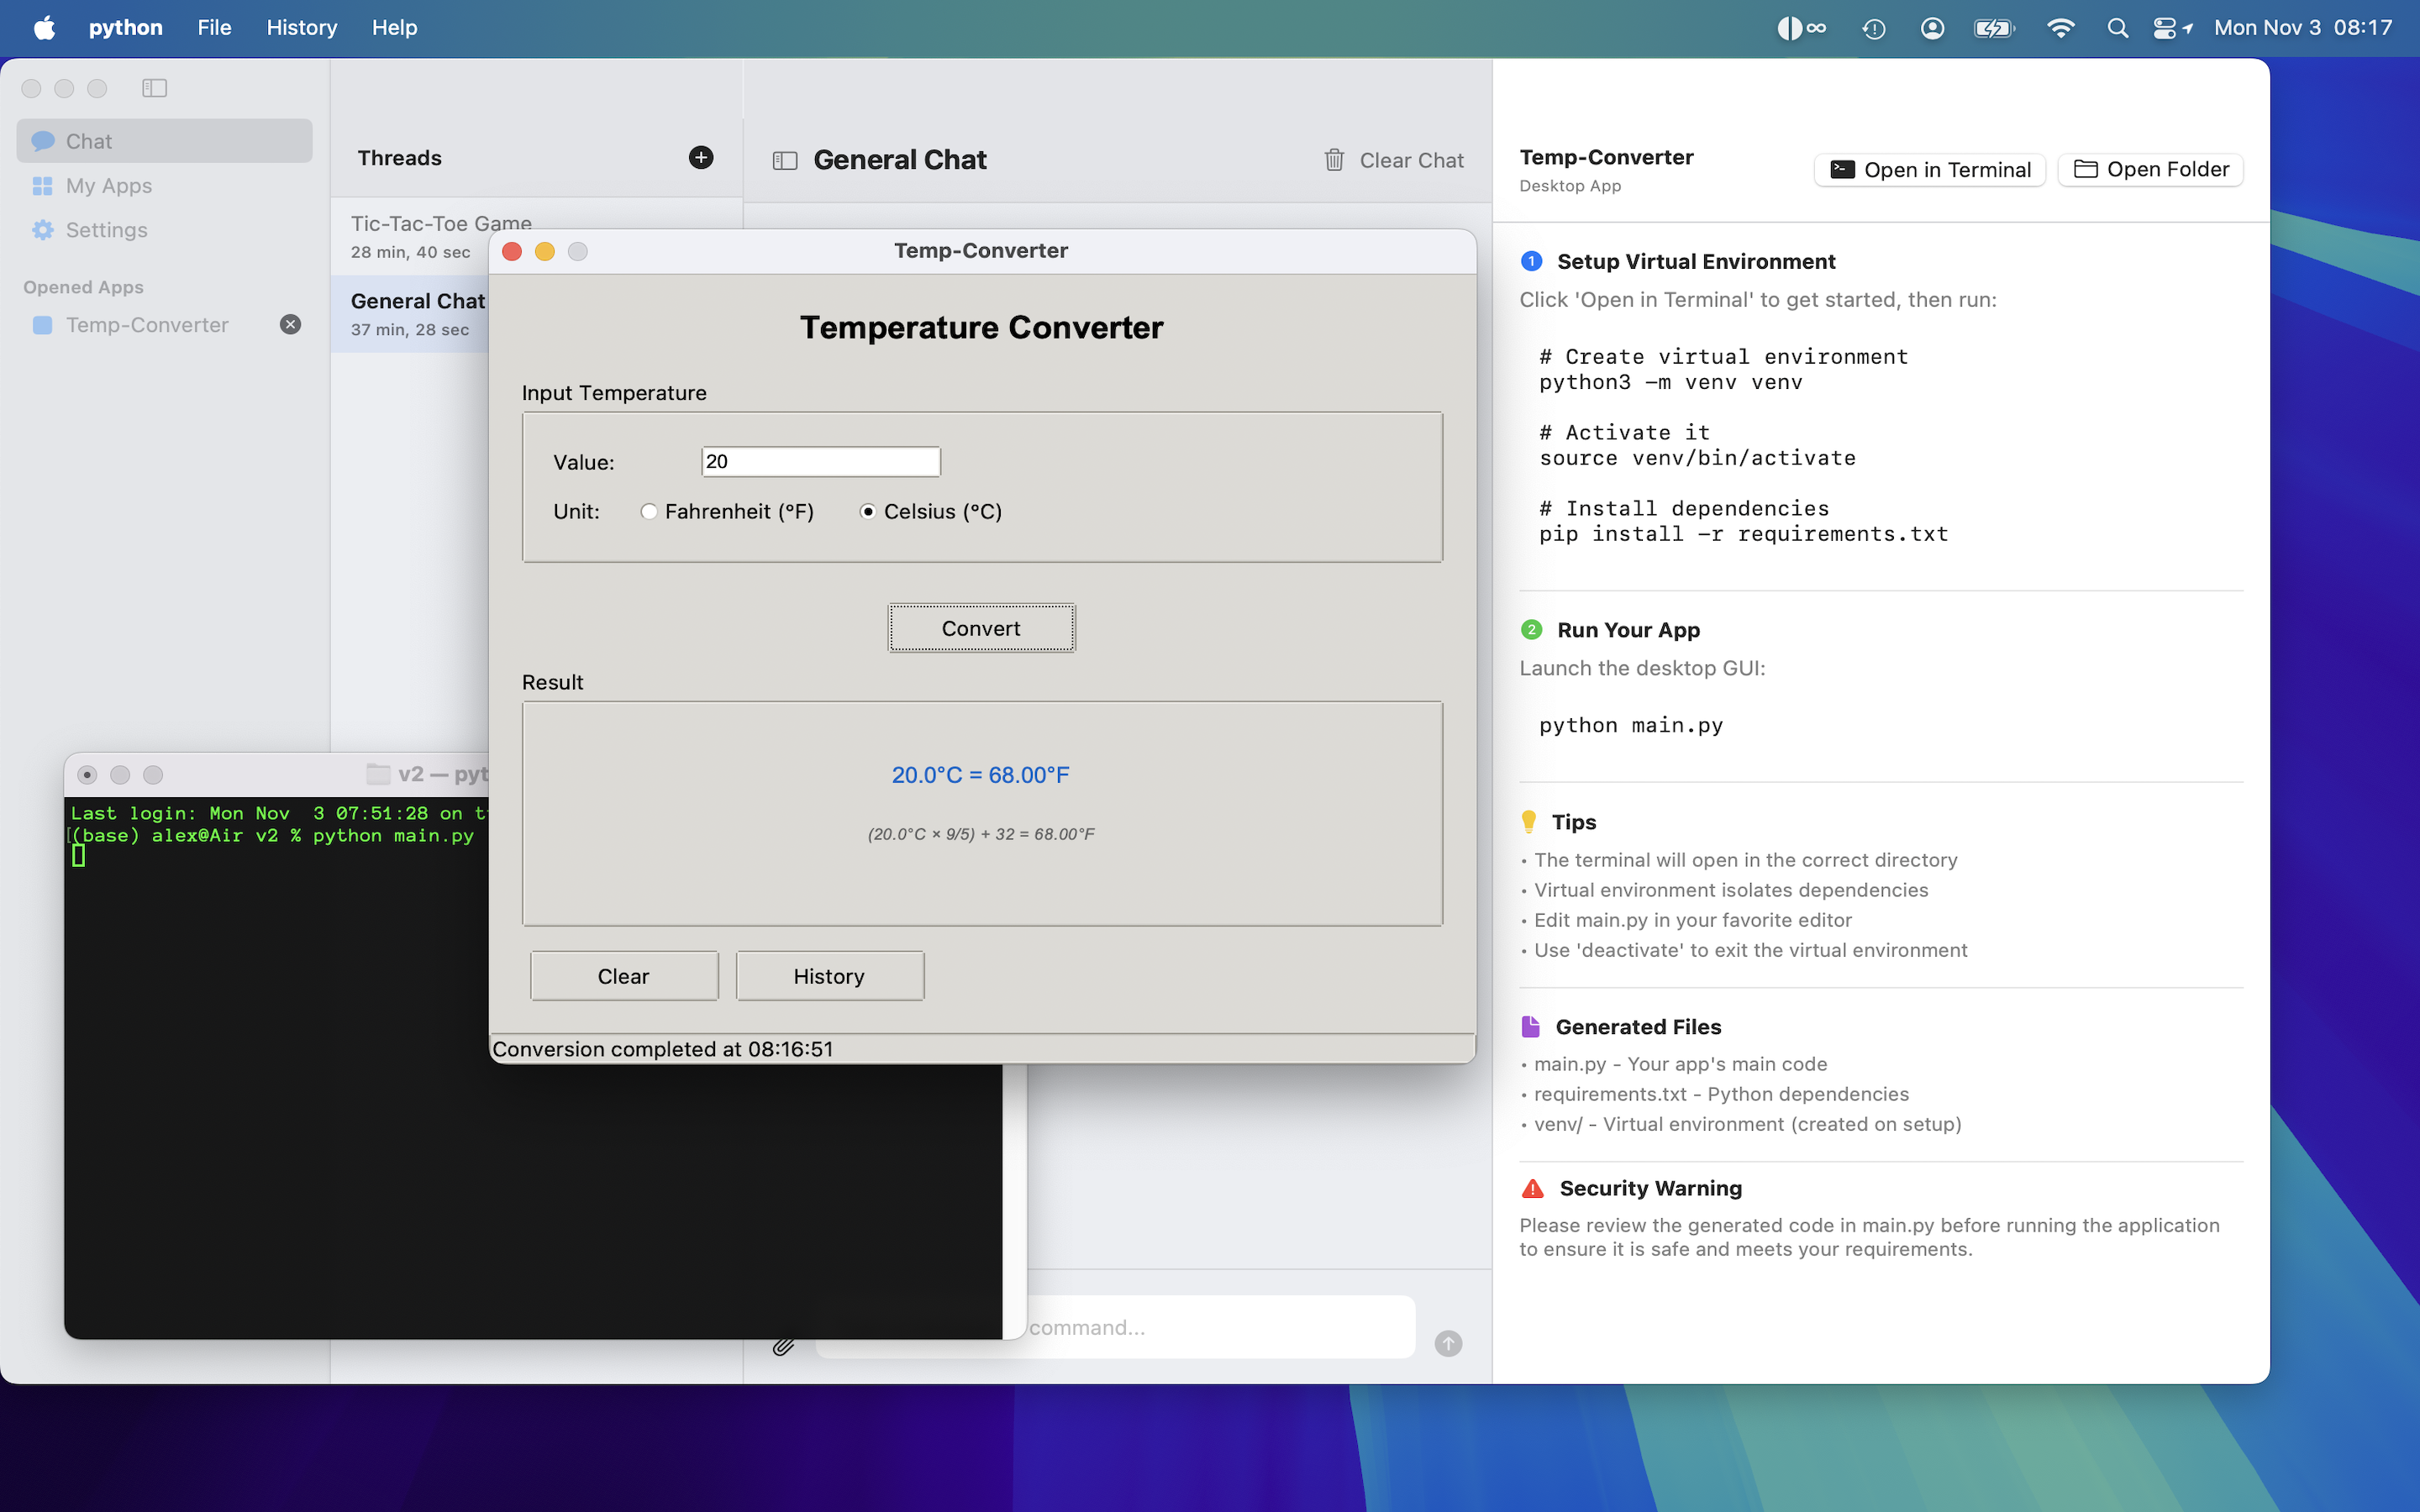Viewport: 2420px width, 1512px height.
Task: Click the trash icon for Clear Chat
Action: click(1334, 160)
